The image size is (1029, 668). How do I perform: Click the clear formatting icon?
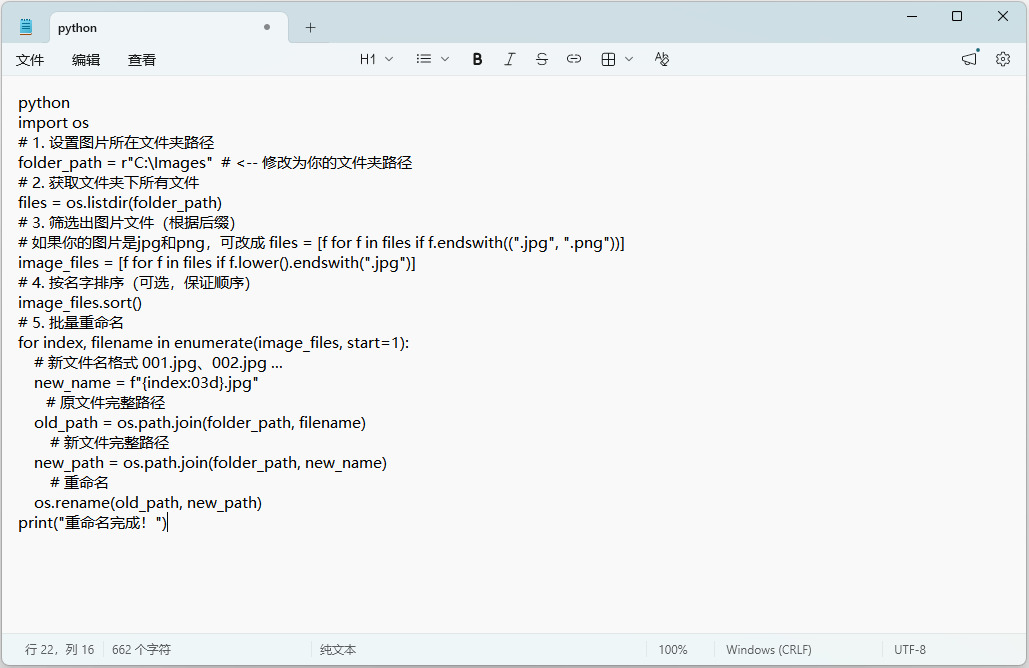(662, 59)
